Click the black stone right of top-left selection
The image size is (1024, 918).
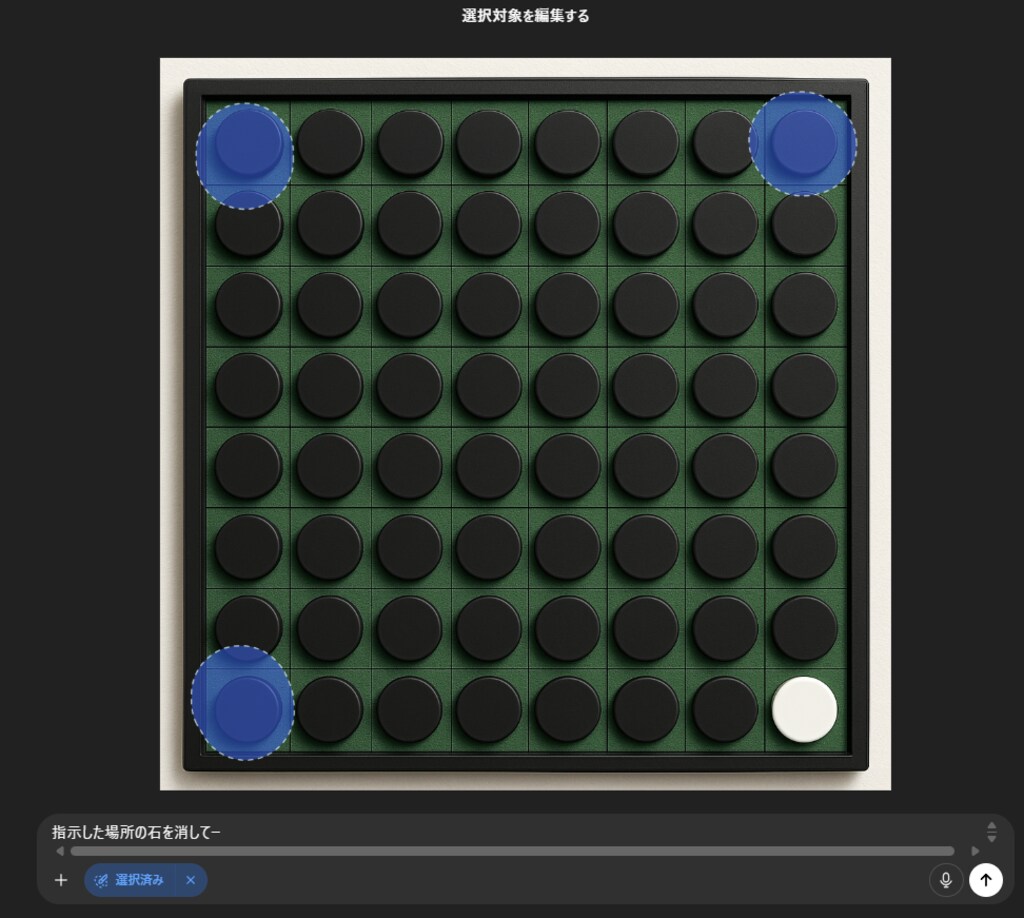(330, 143)
